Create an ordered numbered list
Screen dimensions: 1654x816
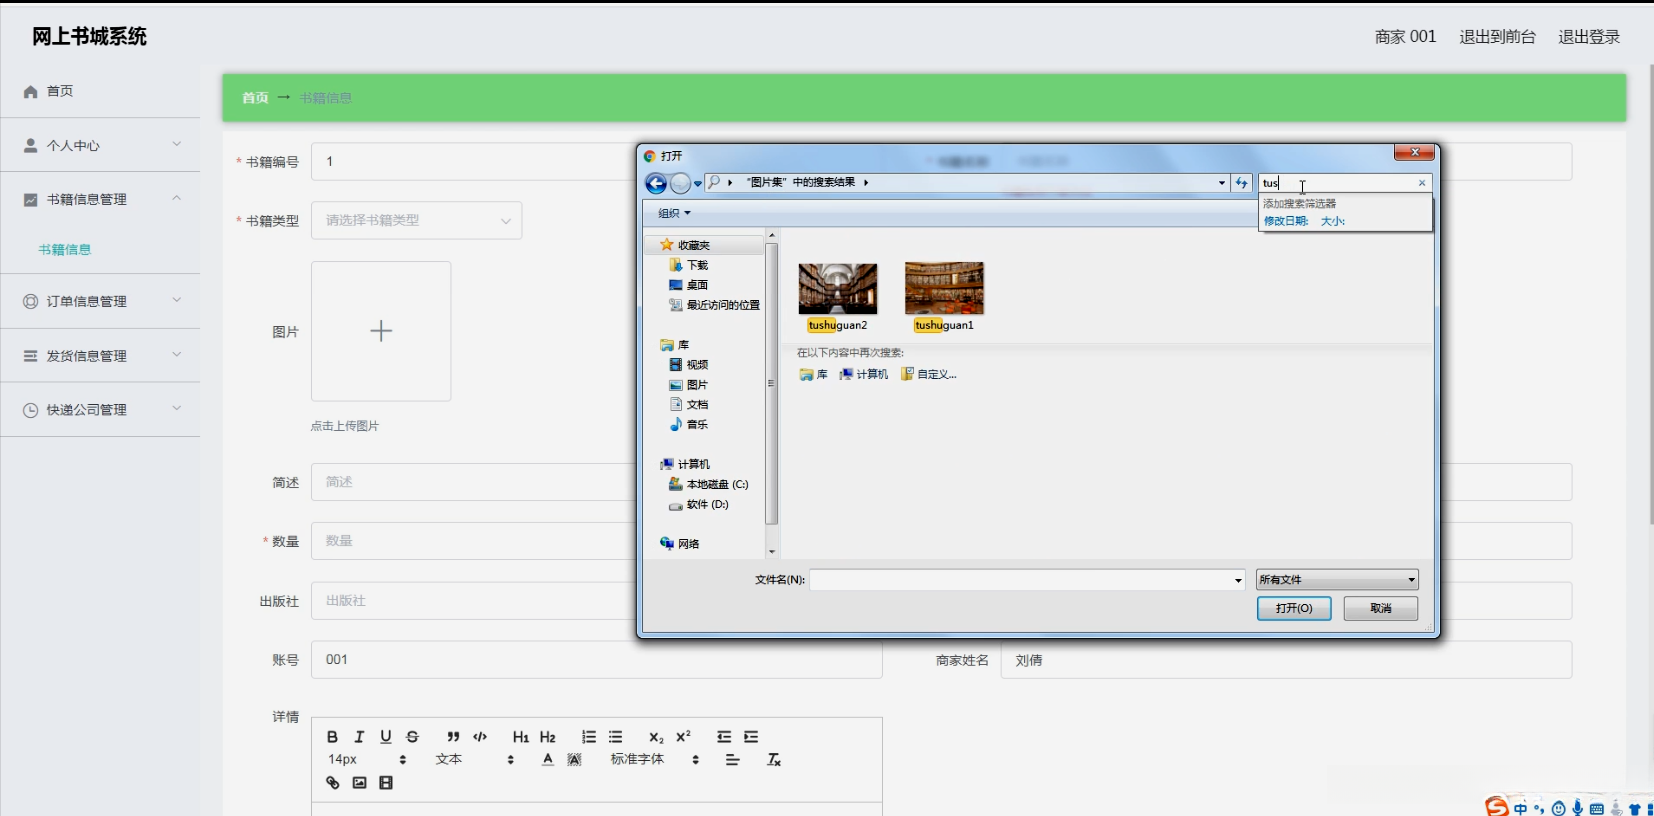click(x=589, y=737)
